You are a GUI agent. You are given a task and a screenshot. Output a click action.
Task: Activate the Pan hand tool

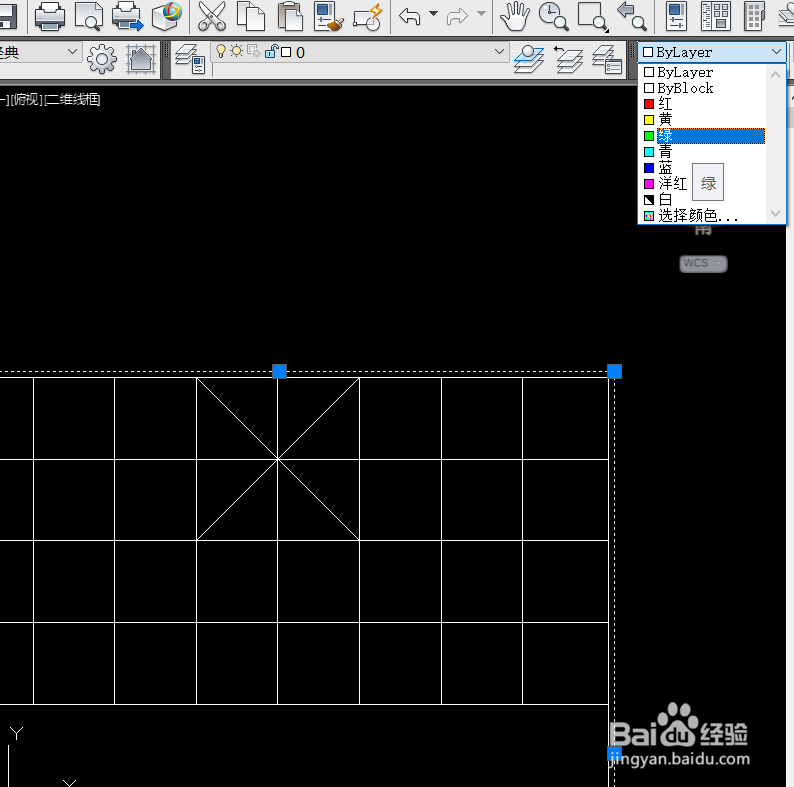(x=514, y=17)
